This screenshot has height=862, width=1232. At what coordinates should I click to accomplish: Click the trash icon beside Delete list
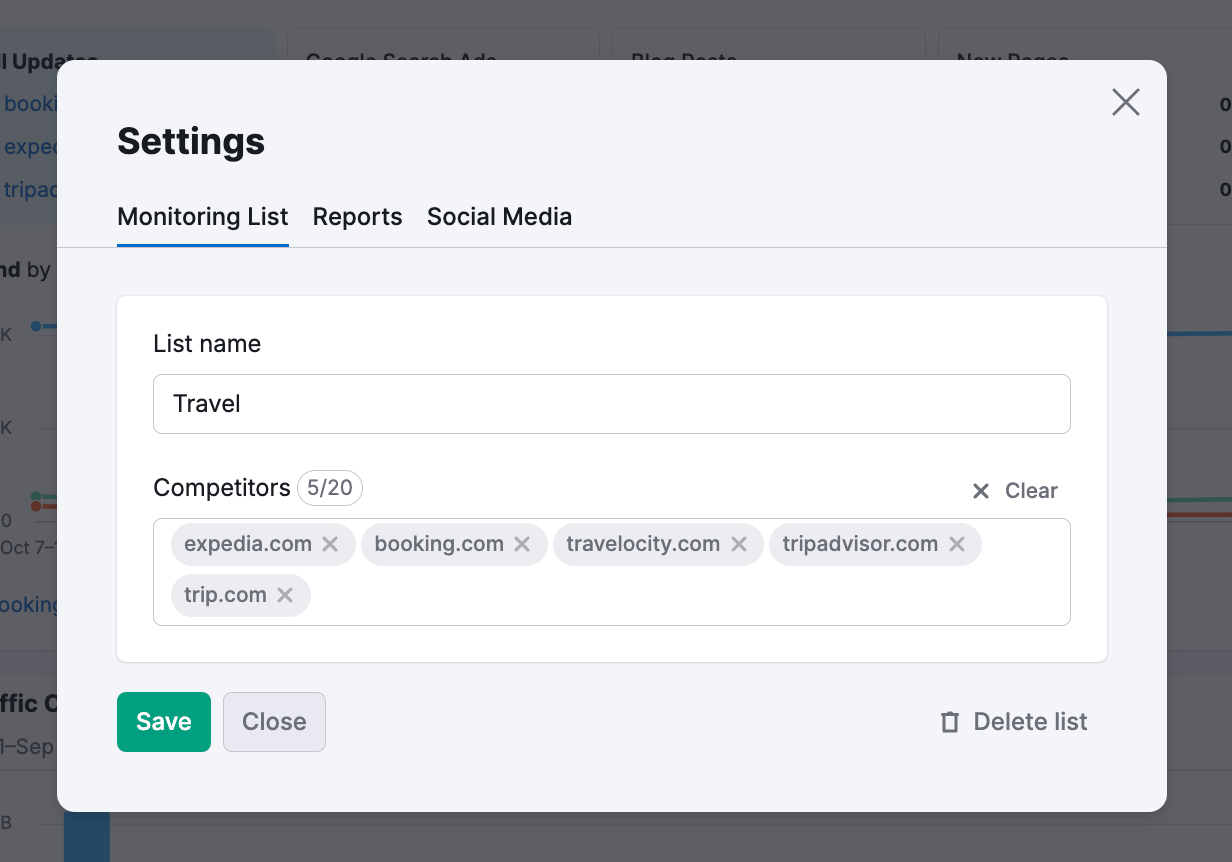point(949,721)
